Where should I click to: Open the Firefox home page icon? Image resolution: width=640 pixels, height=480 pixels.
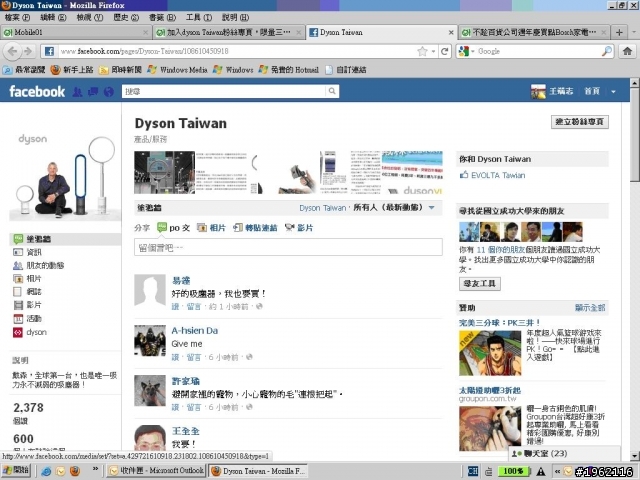click(627, 51)
